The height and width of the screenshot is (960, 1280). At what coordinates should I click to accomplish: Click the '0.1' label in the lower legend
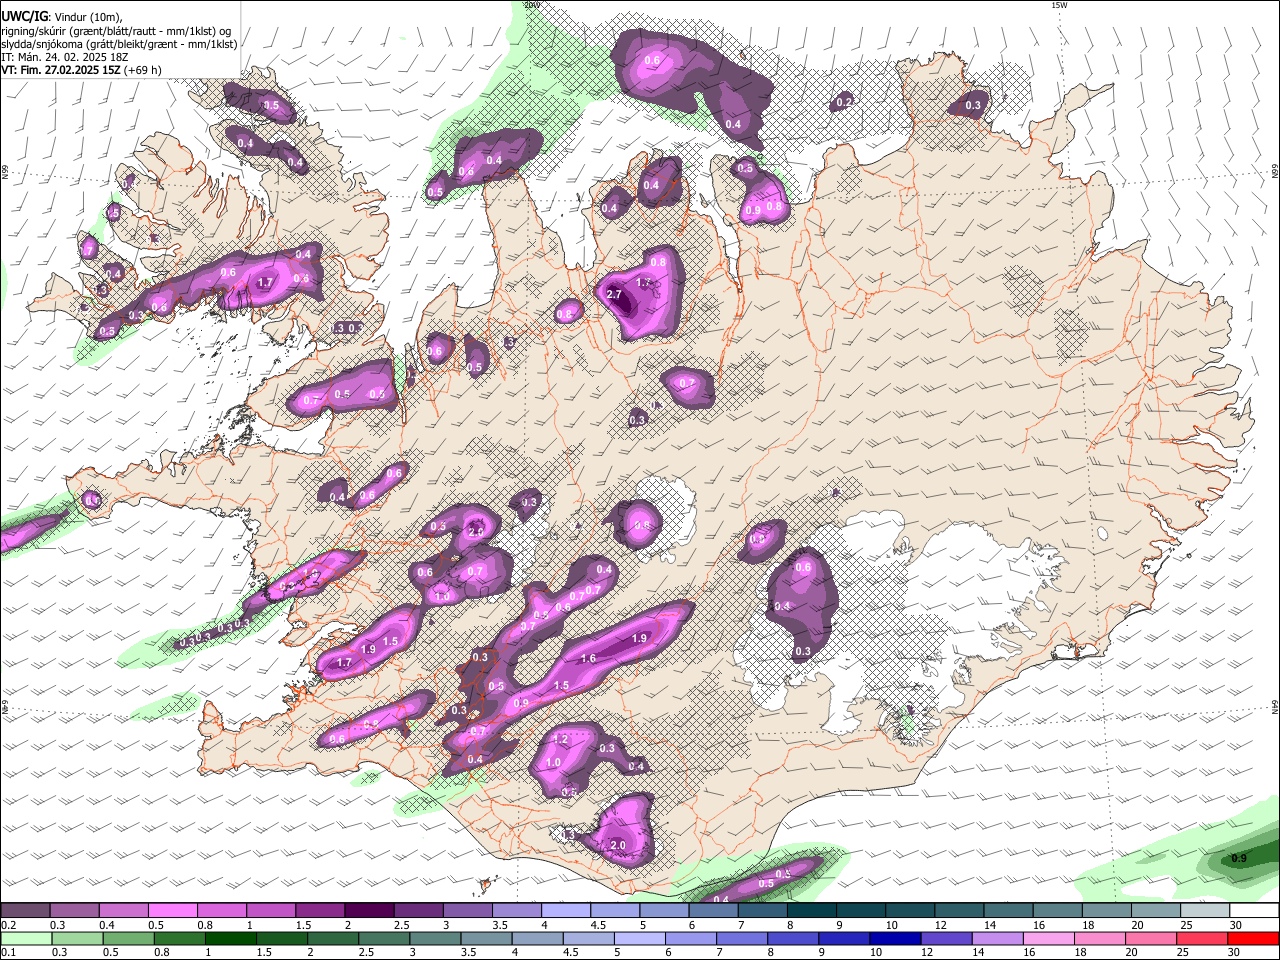tap(8, 952)
